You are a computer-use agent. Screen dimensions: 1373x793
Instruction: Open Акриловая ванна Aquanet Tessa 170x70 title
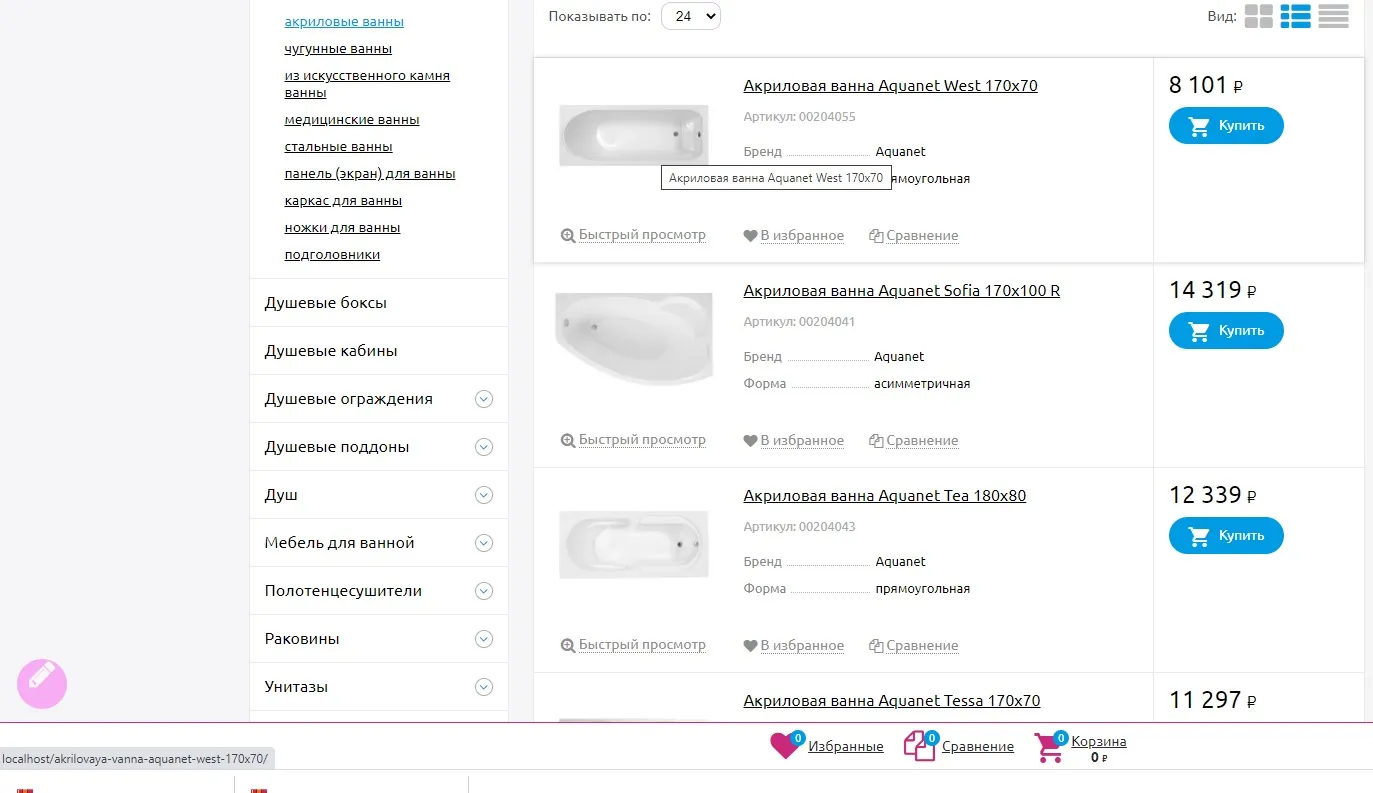pyautogui.click(x=892, y=701)
